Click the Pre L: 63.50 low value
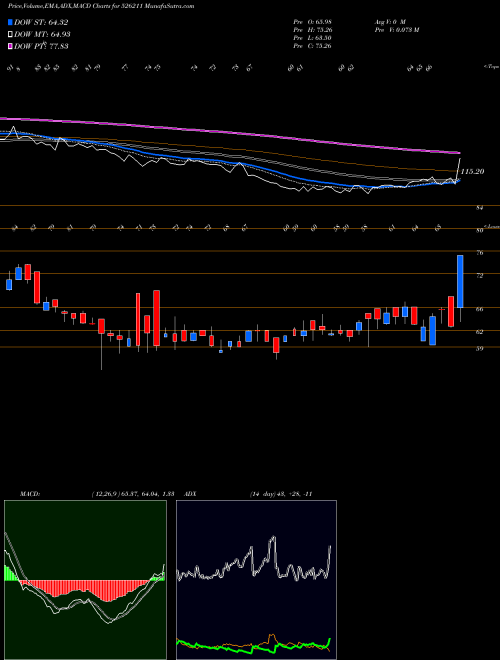Screen dimensions: 500x660 coord(313,38)
